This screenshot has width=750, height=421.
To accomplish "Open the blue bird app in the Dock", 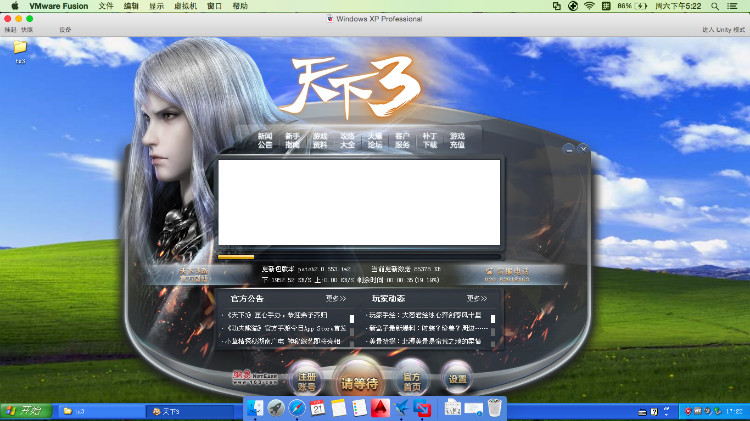I will tap(401, 408).
